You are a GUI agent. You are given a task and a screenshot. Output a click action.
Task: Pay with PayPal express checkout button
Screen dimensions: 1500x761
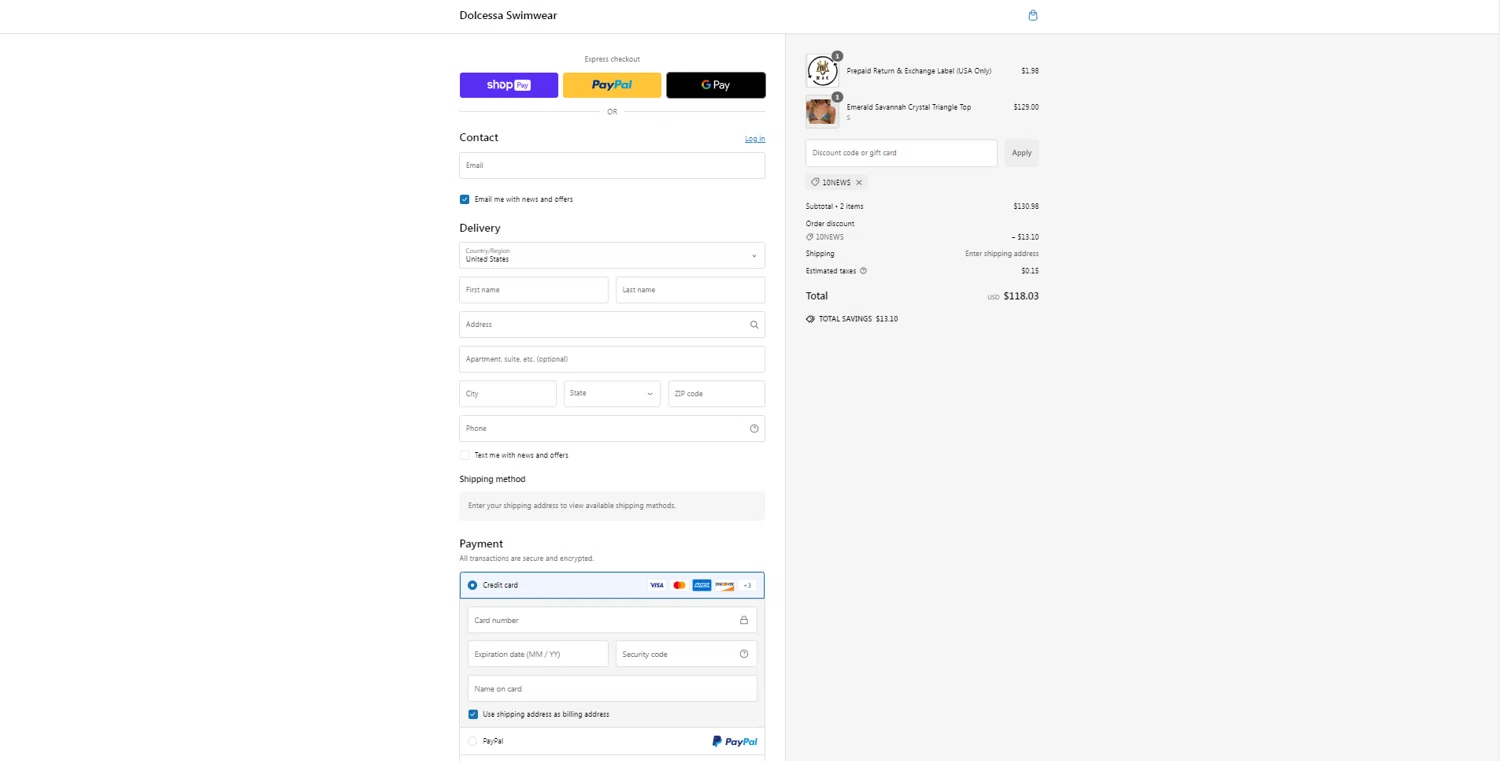coord(612,85)
